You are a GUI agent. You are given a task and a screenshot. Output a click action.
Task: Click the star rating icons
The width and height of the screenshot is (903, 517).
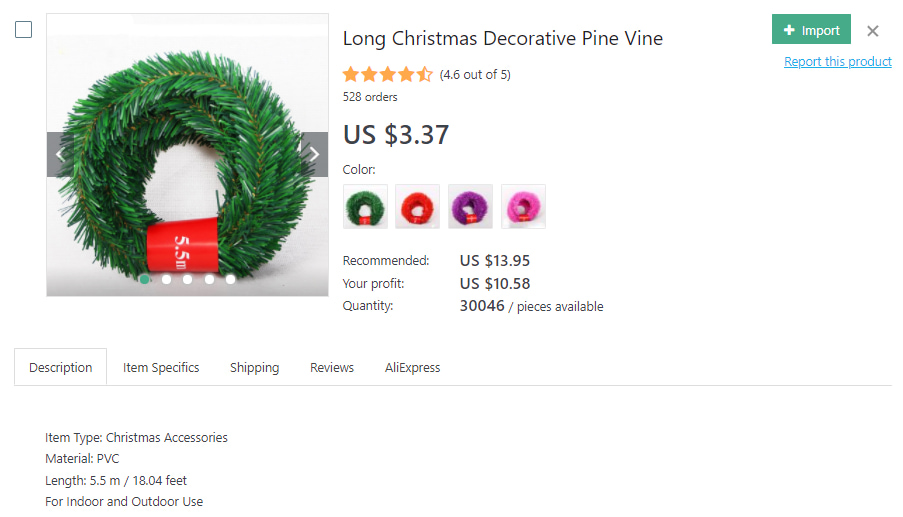click(388, 74)
